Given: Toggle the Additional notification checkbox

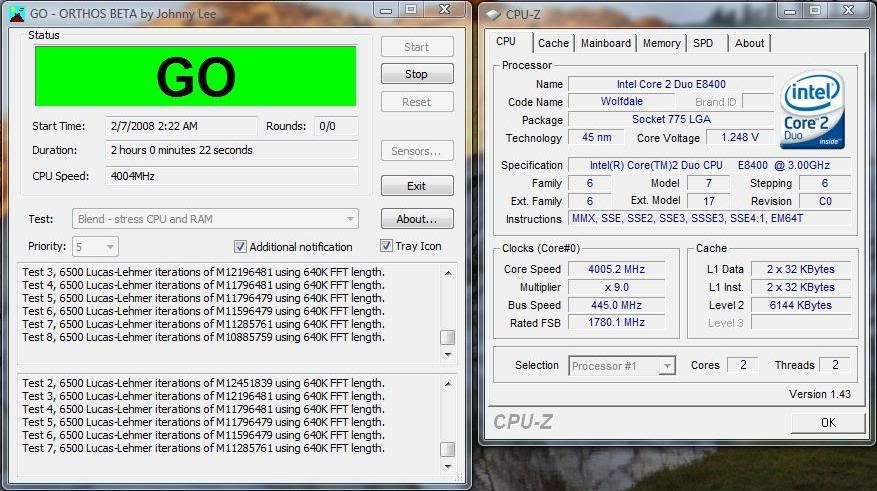Looking at the screenshot, I should (240, 247).
